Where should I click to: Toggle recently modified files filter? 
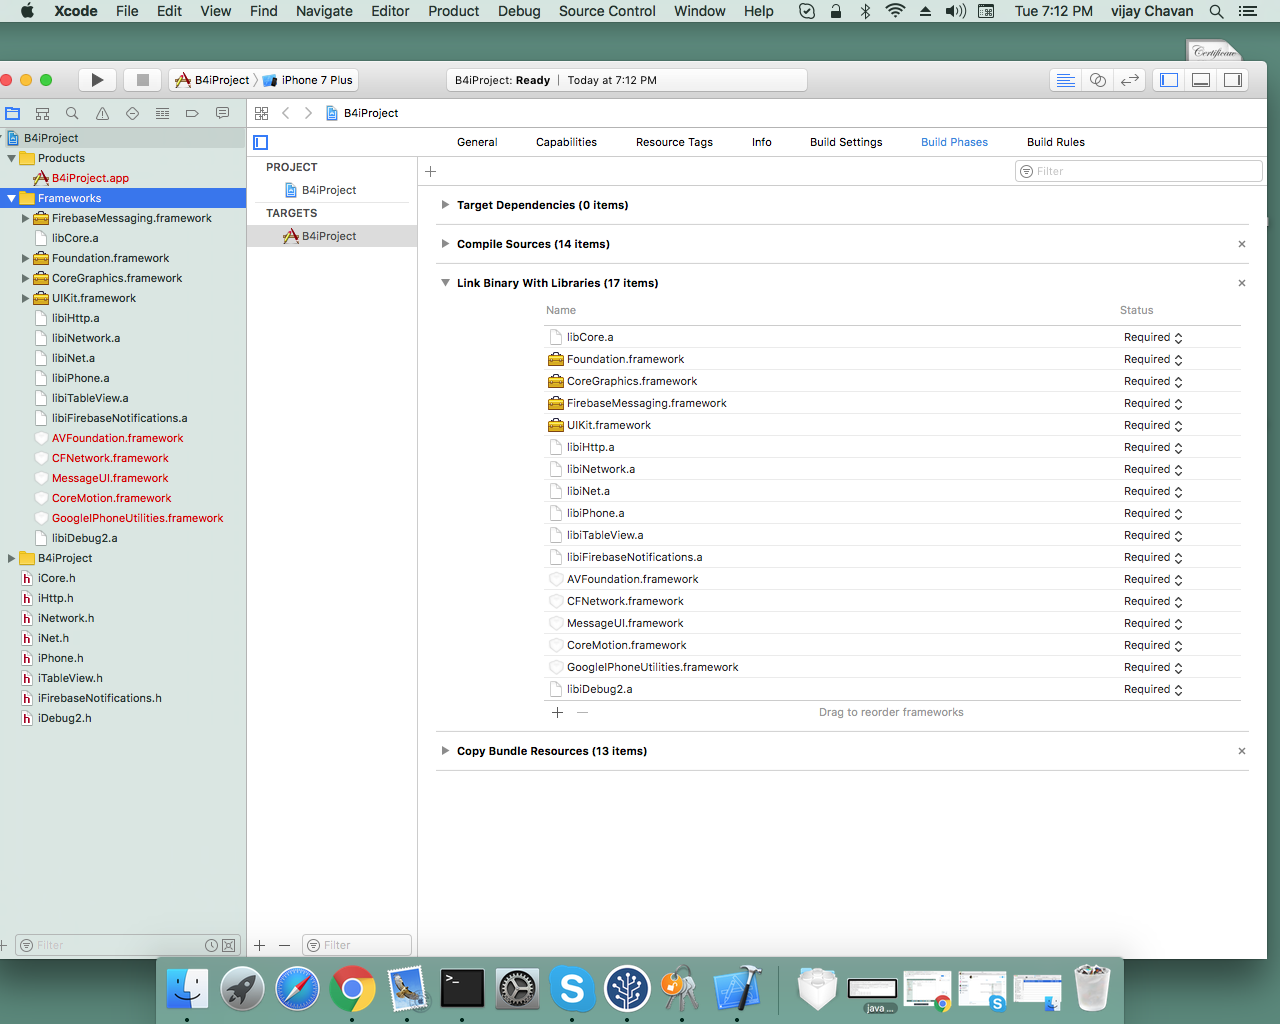212,945
